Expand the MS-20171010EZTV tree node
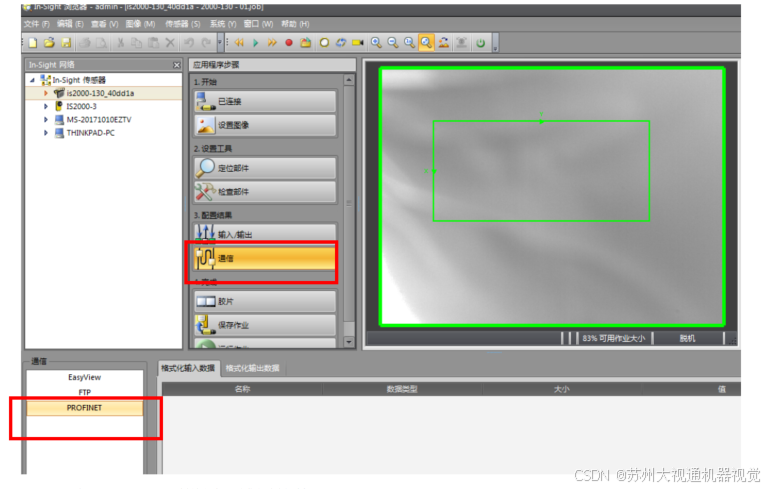Screen dimensions: 768x489 click(x=46, y=120)
